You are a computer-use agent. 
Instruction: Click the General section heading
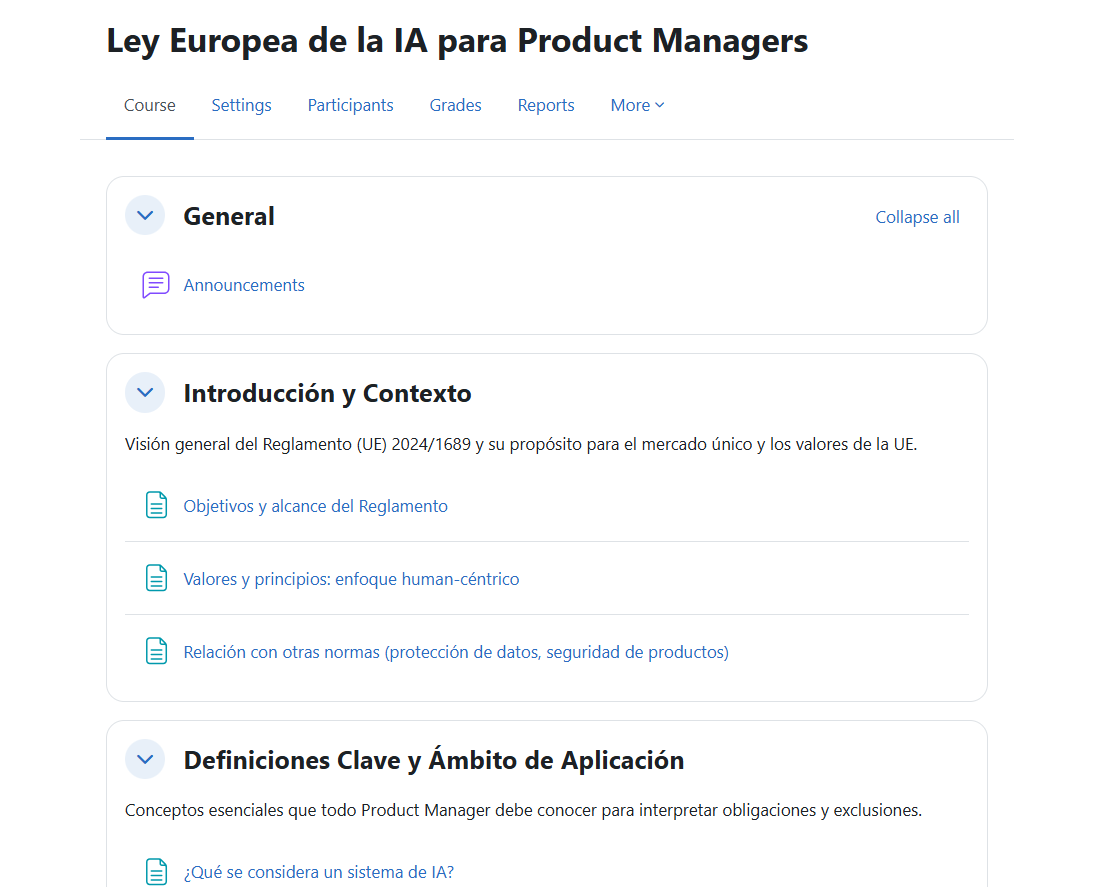pyautogui.click(x=229, y=216)
